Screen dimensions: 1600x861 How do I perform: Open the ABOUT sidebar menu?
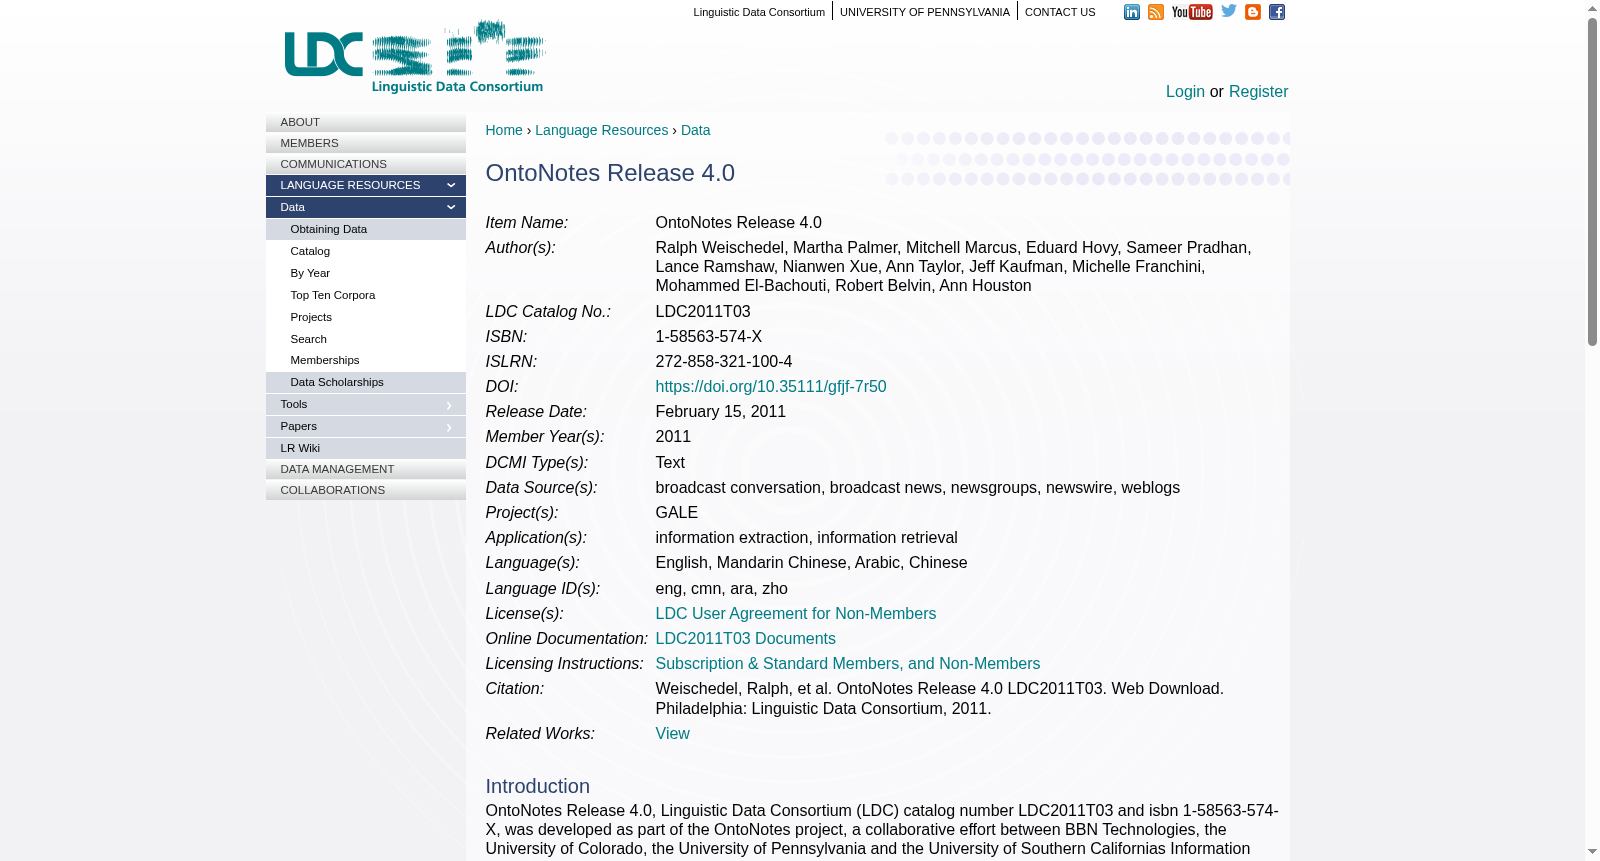coord(366,122)
